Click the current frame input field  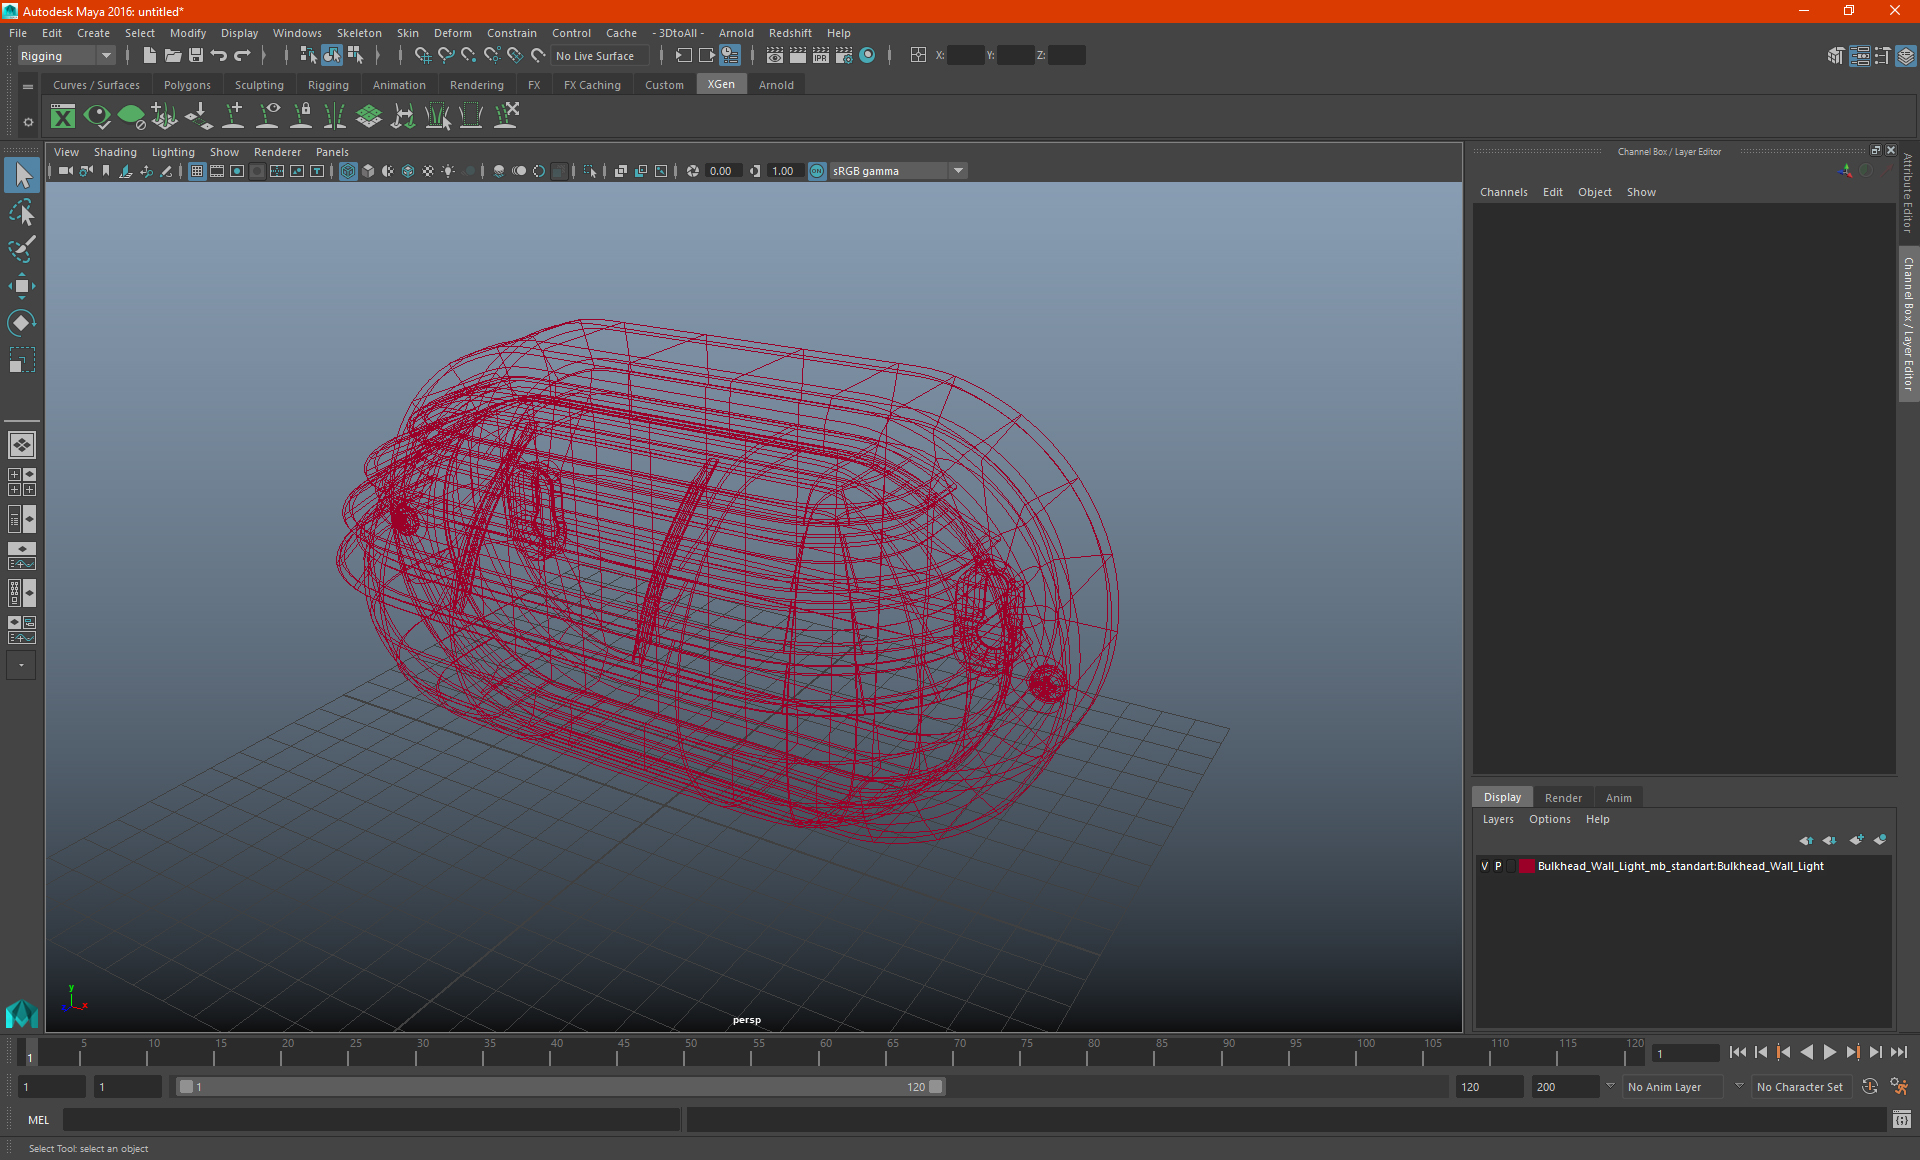click(x=1686, y=1053)
